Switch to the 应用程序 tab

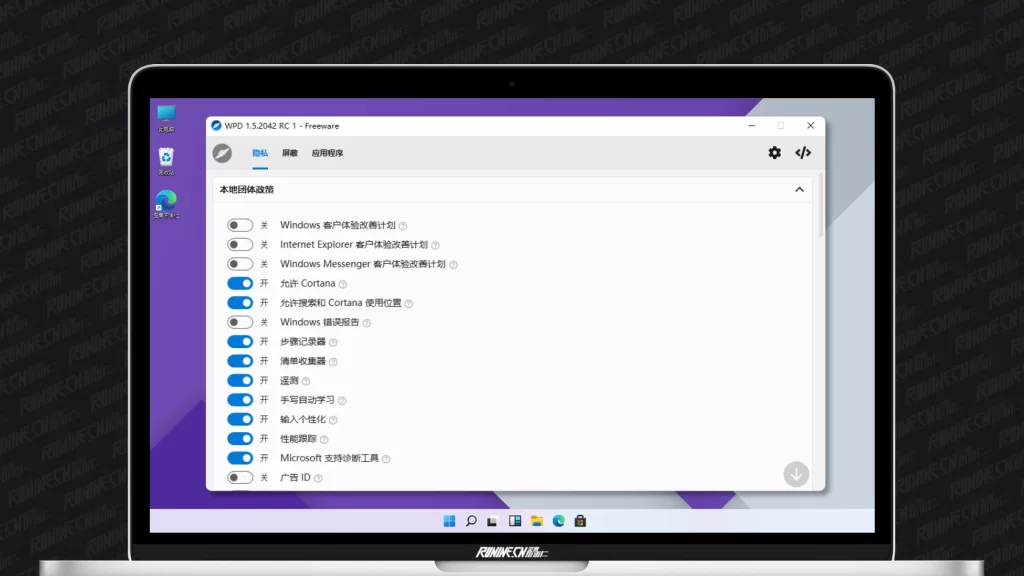[327, 153]
